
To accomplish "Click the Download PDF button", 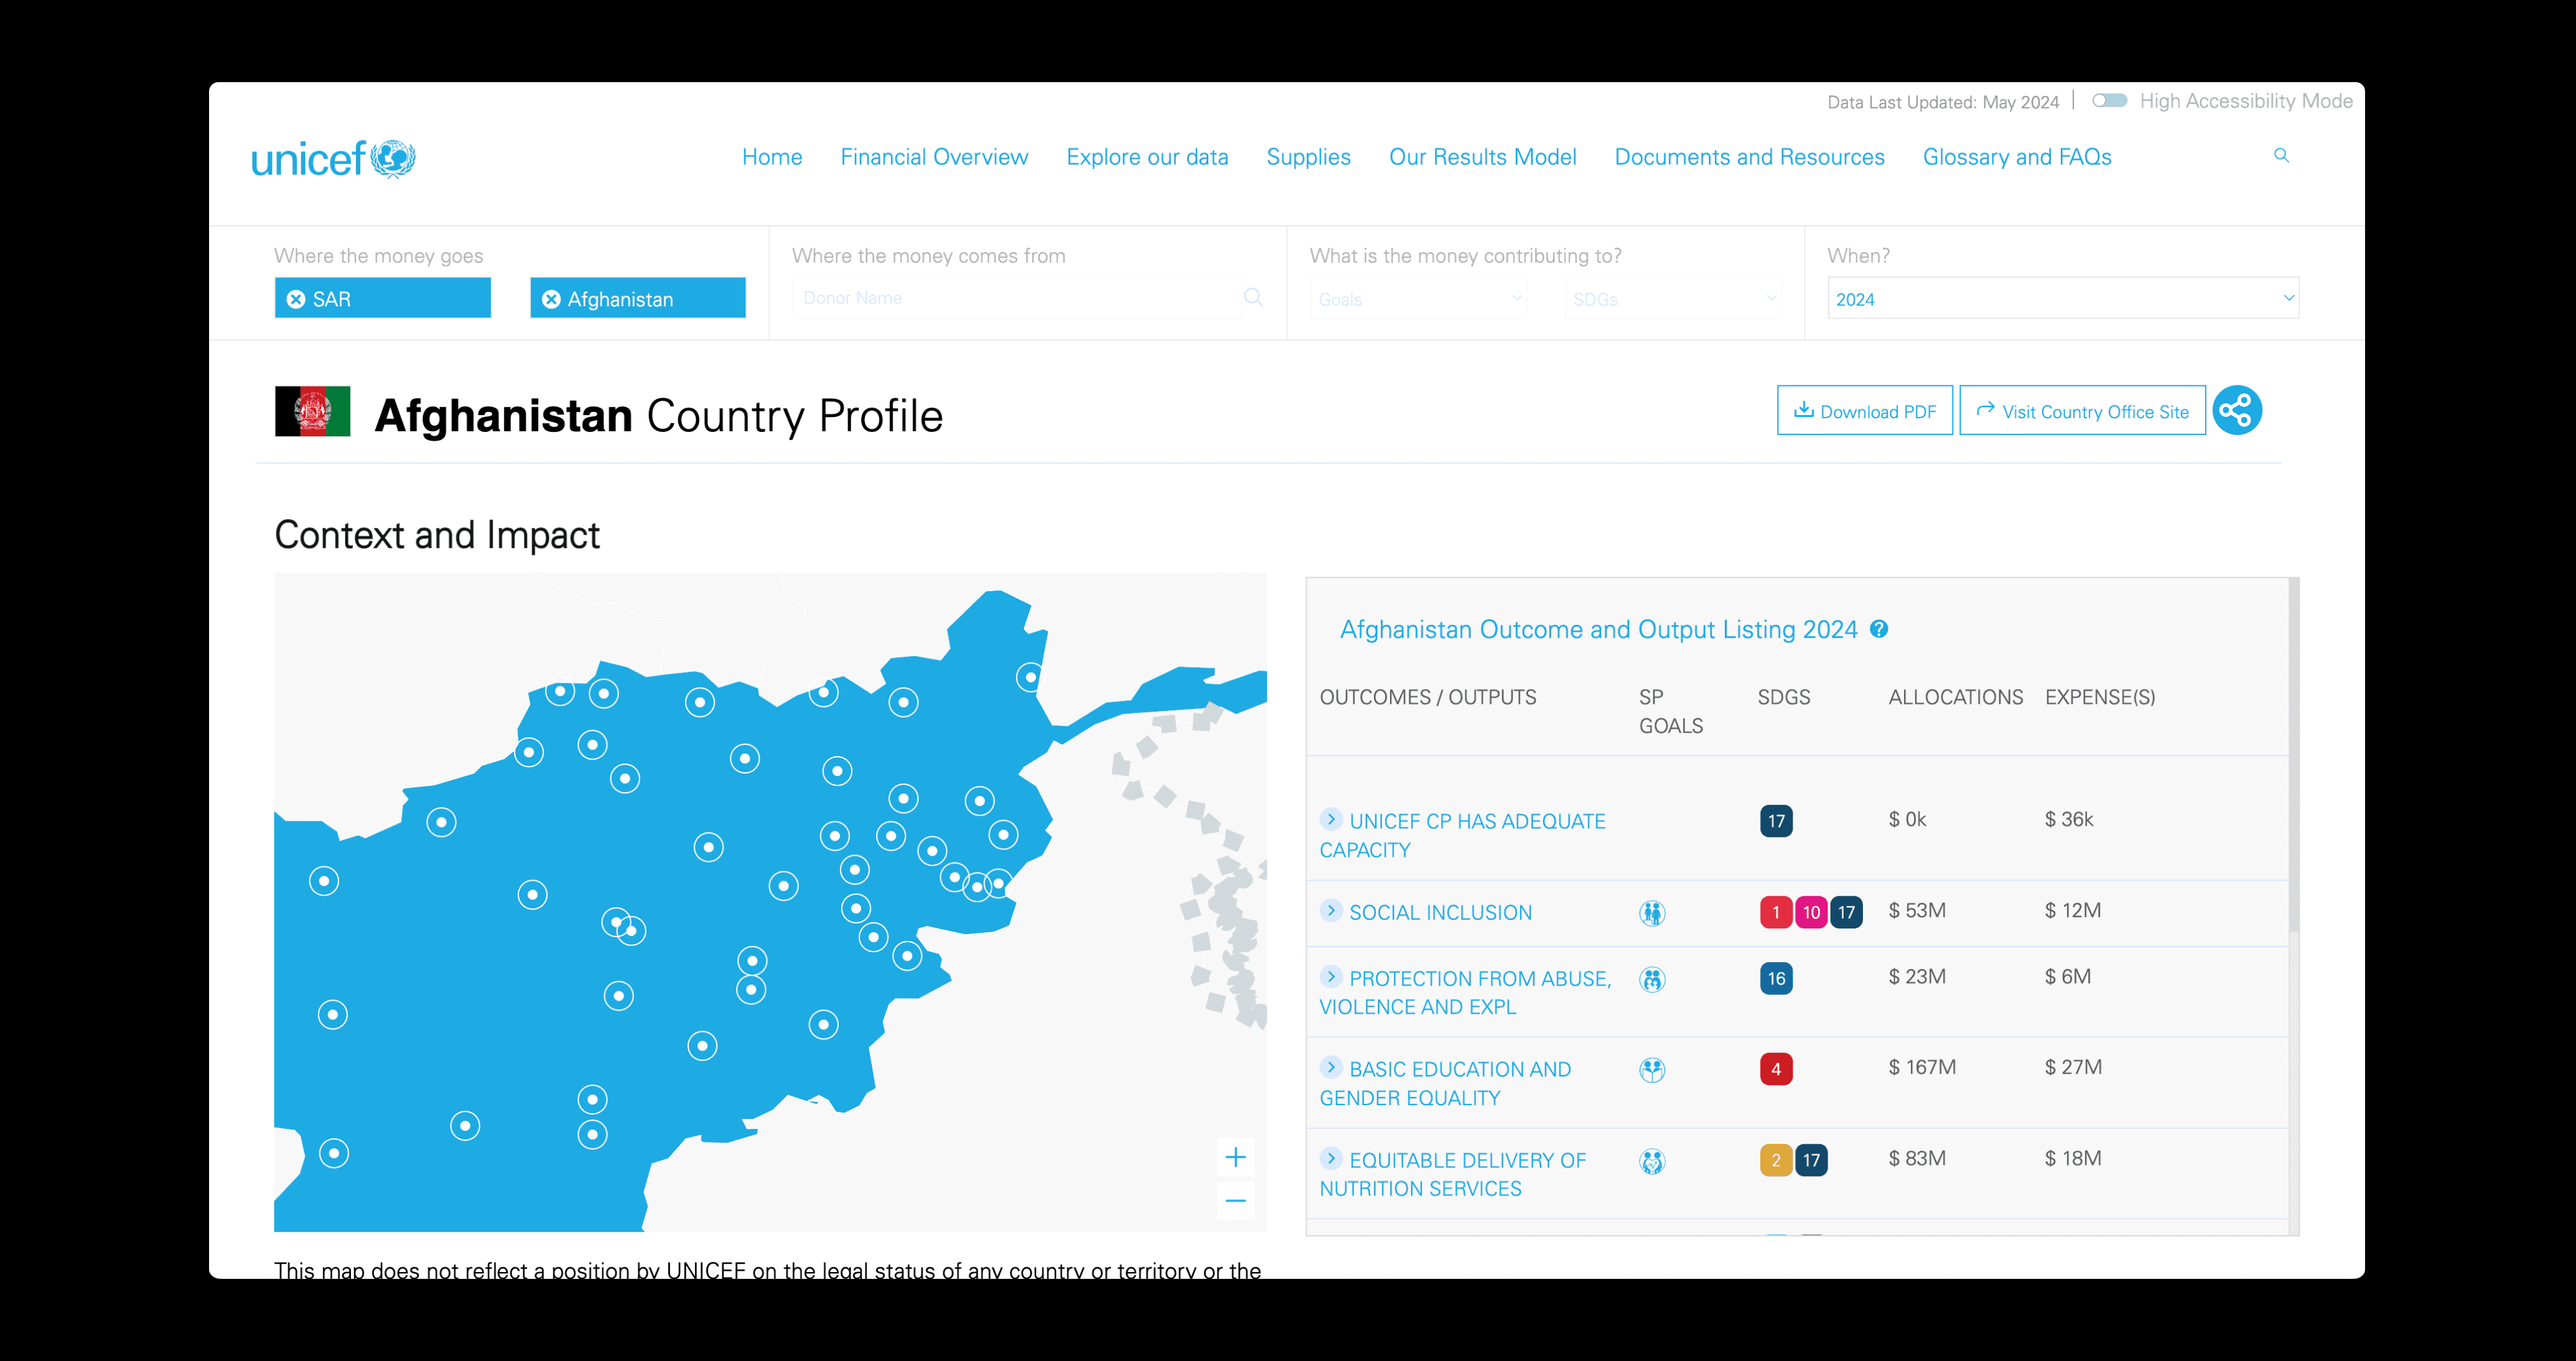I will pos(1864,411).
